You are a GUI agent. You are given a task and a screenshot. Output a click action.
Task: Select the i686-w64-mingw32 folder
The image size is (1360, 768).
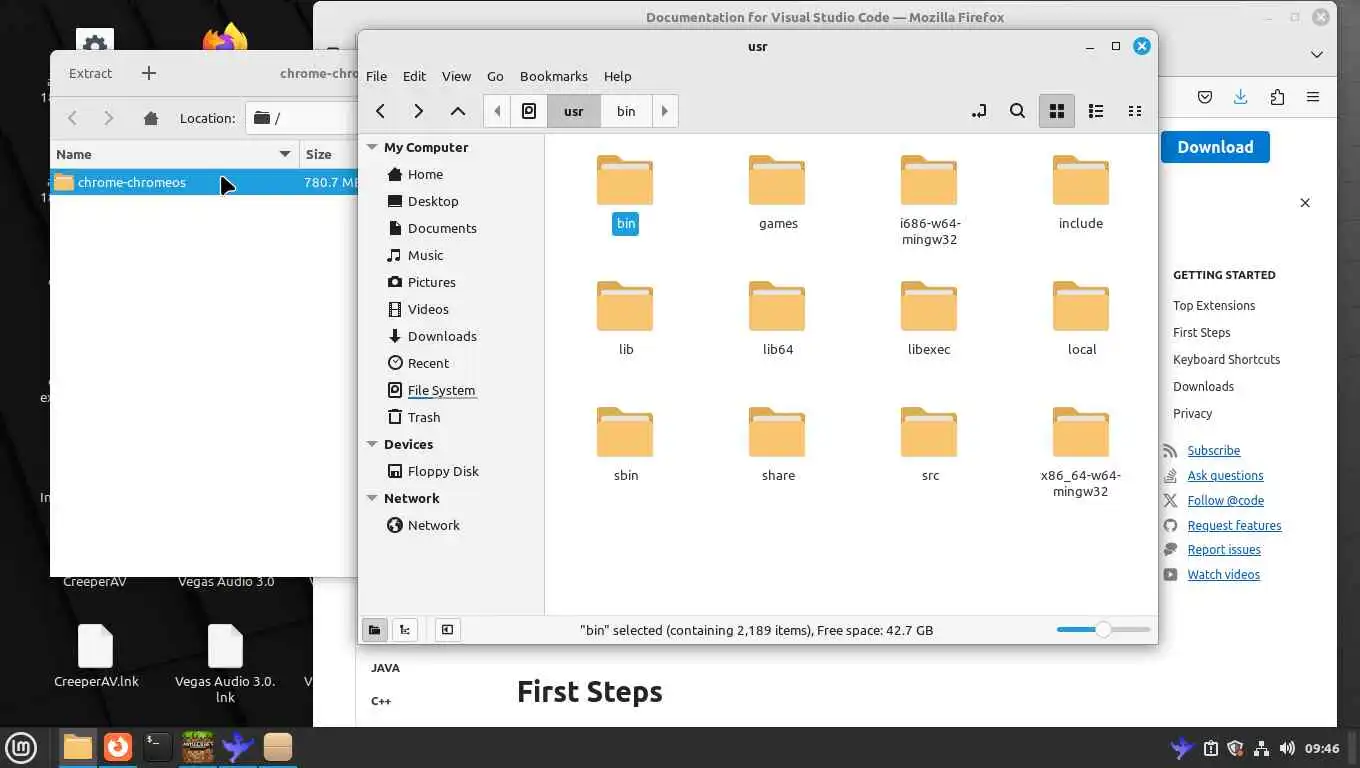point(929,200)
